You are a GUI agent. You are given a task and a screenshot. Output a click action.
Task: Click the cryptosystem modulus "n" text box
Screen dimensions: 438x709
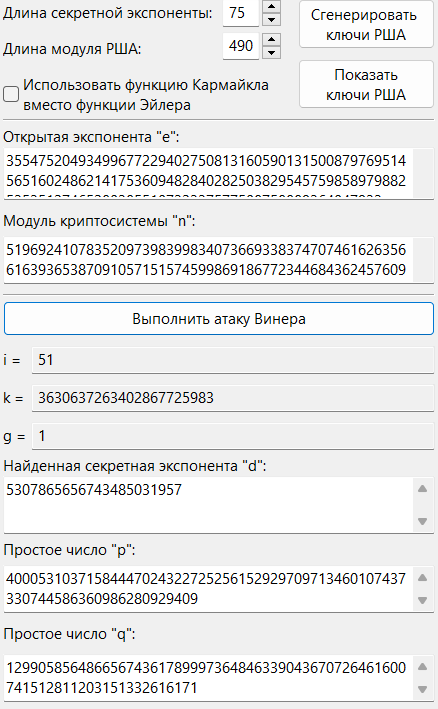219,260
